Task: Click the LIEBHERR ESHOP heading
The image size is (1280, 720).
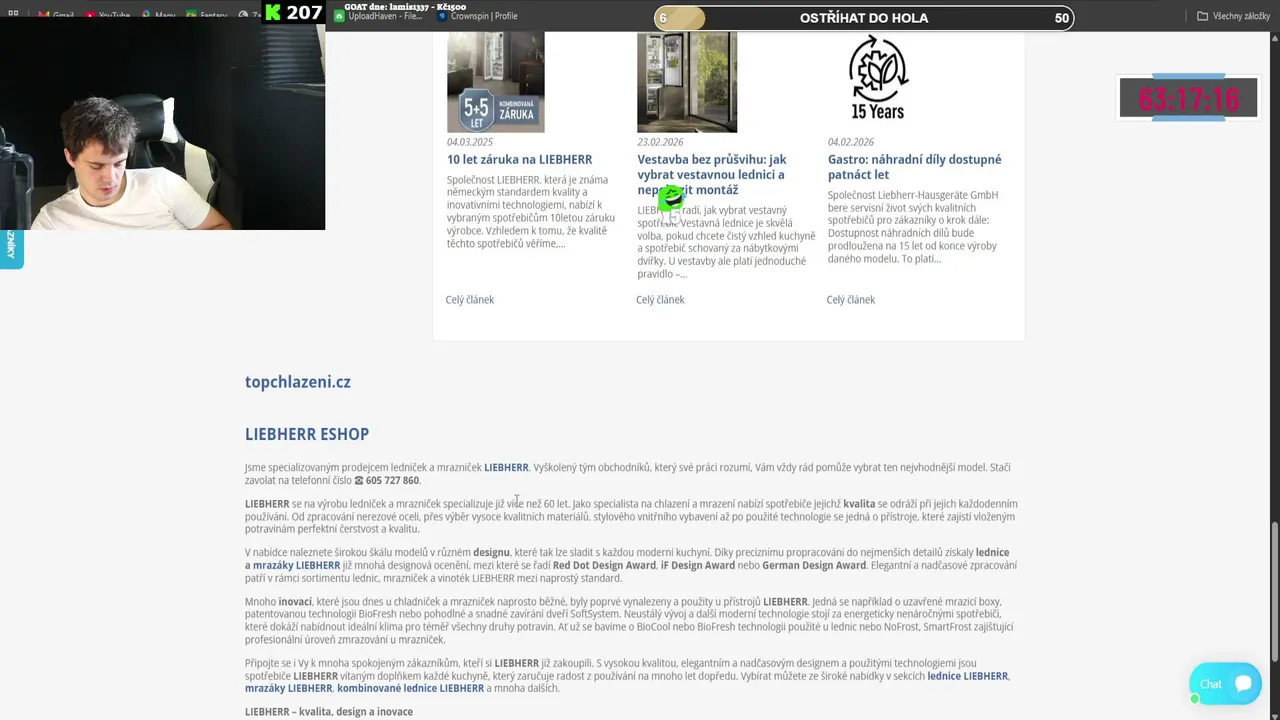Action: click(x=307, y=434)
